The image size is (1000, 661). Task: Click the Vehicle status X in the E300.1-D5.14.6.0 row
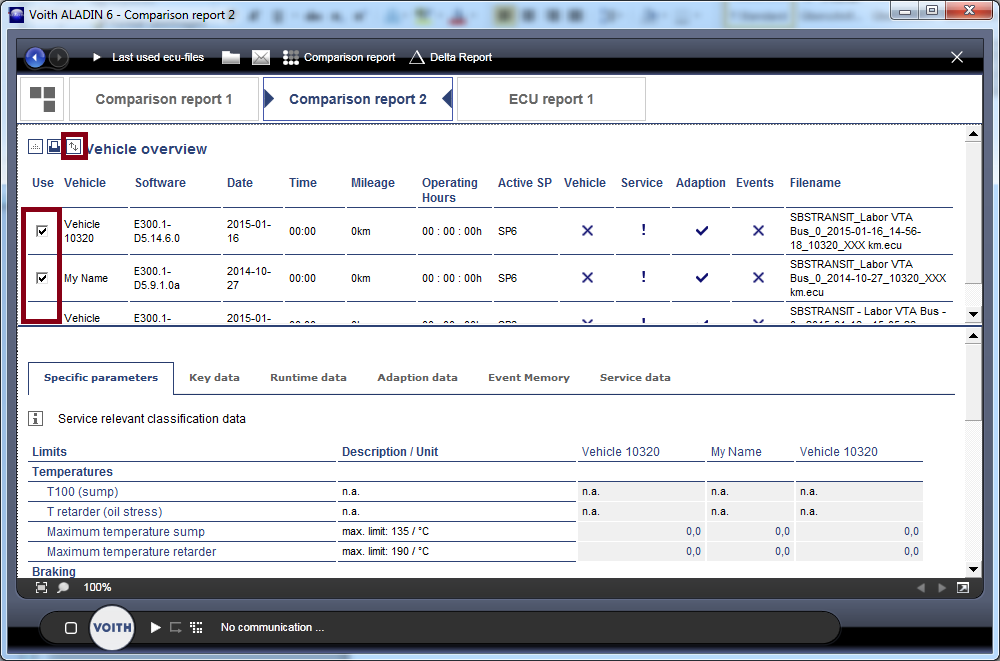click(587, 231)
